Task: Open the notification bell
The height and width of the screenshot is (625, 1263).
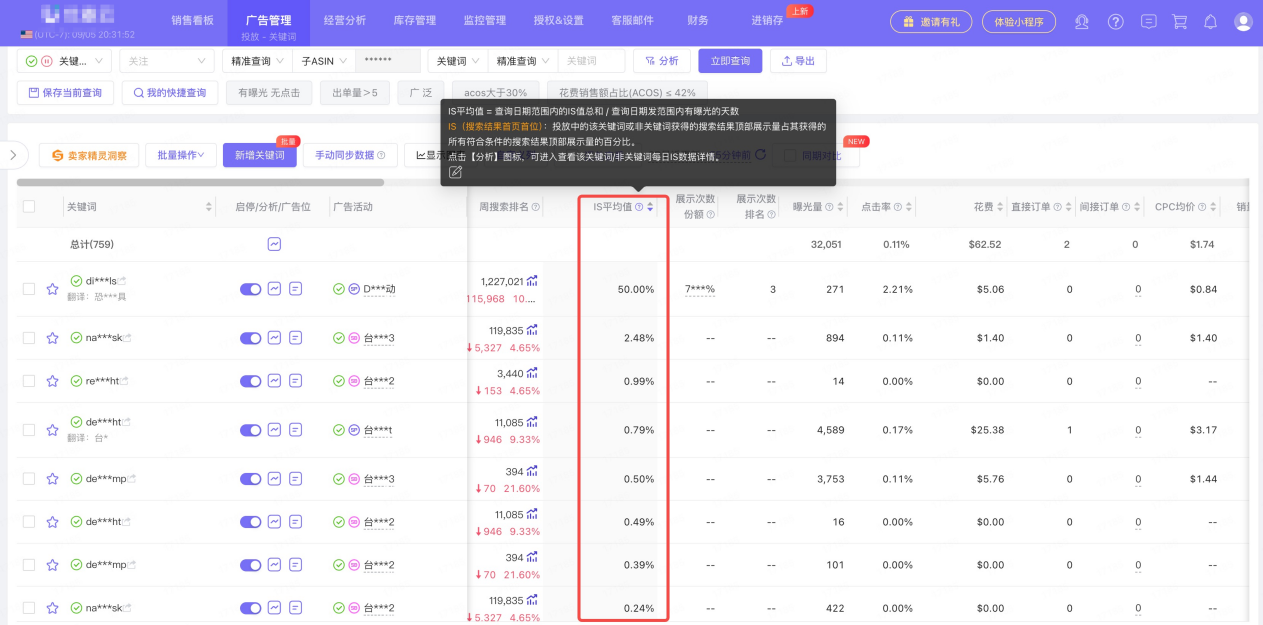Action: 1210,21
